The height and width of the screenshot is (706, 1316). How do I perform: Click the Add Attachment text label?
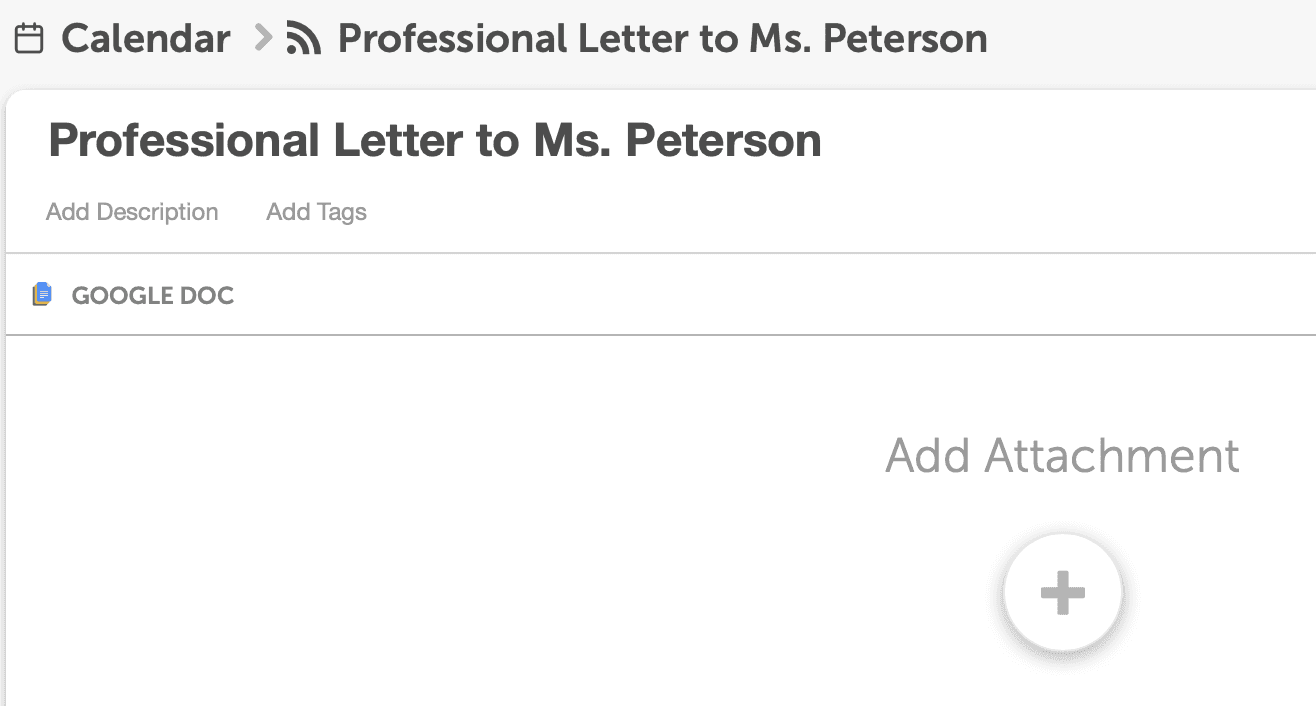point(1062,456)
